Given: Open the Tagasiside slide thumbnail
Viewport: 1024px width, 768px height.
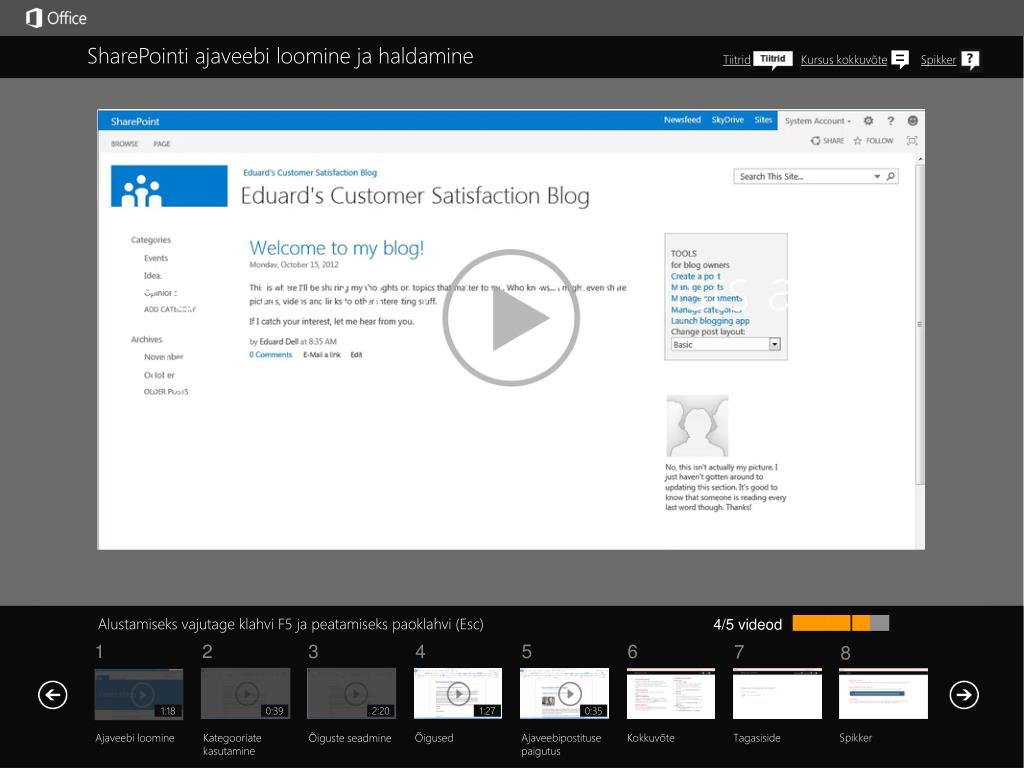Looking at the screenshot, I should point(777,694).
